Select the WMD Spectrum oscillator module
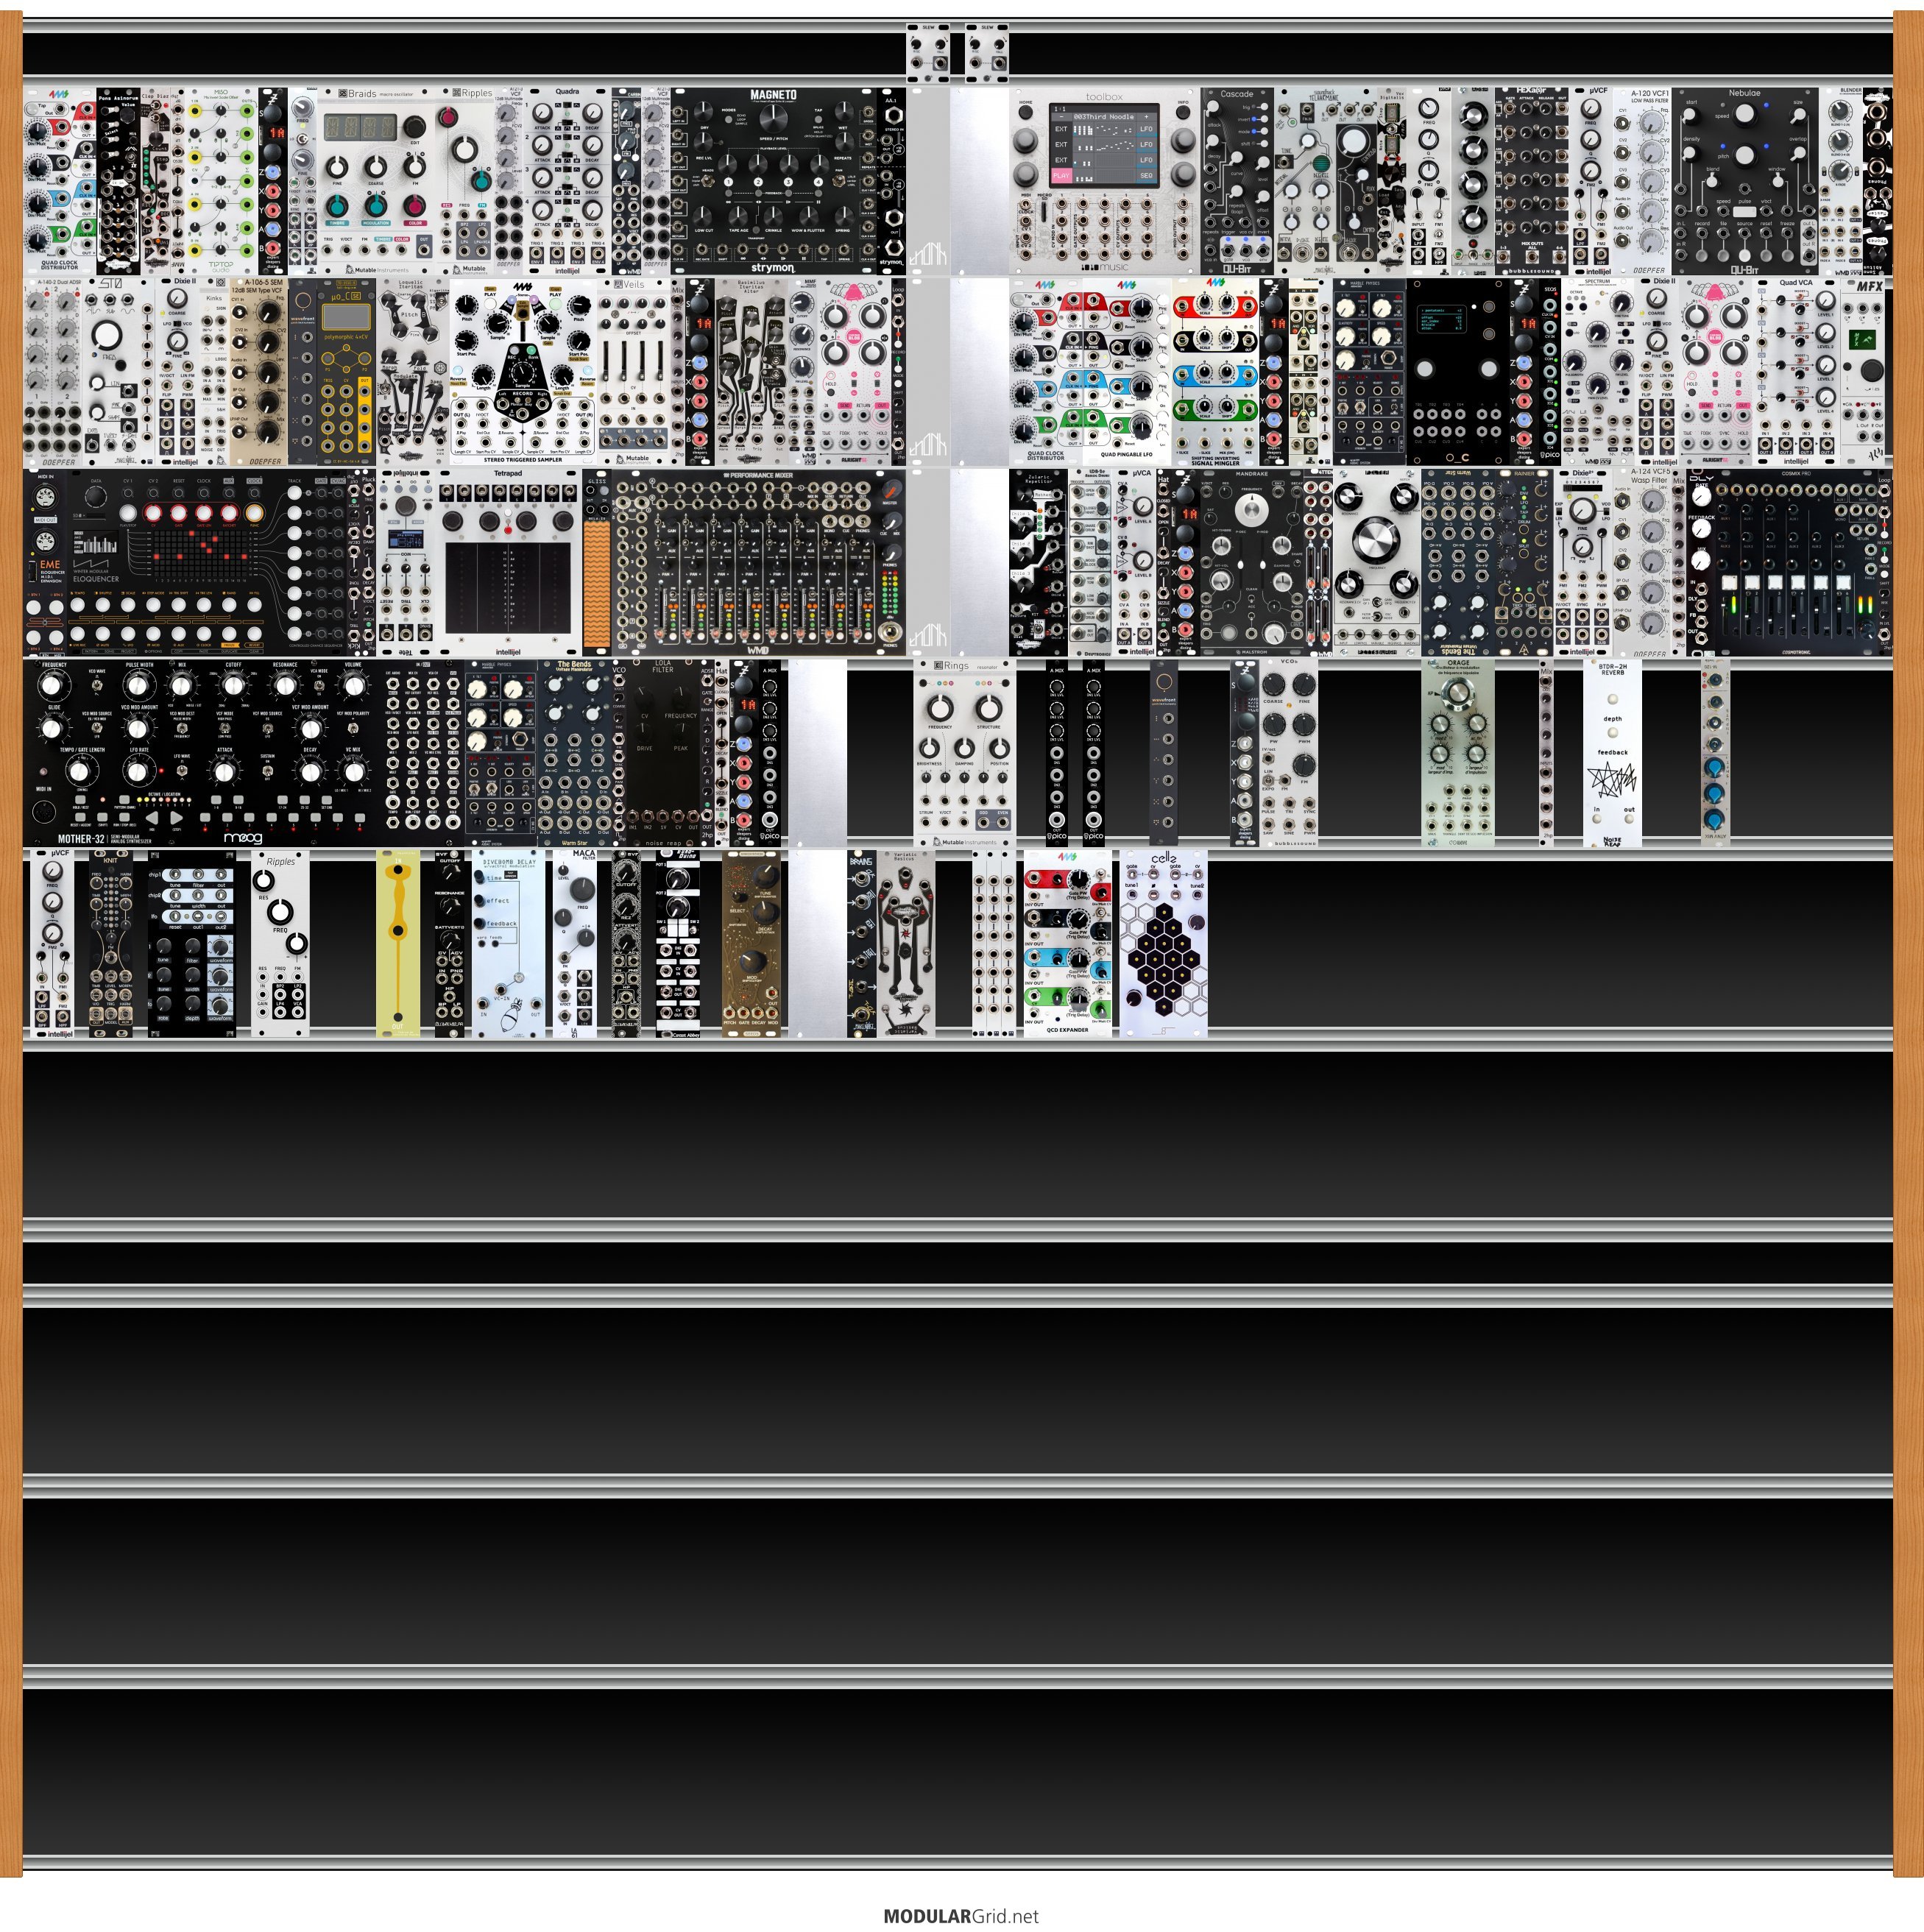The height and width of the screenshot is (1932, 1924). (1598, 372)
